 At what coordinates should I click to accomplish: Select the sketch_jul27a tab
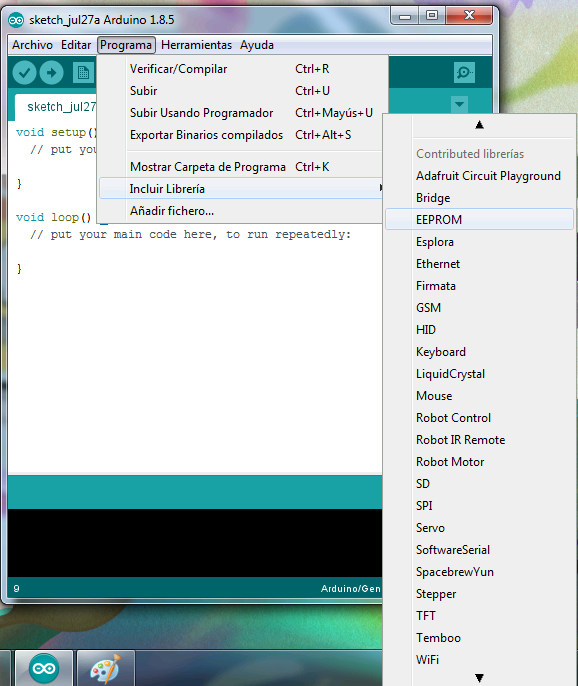[56, 107]
